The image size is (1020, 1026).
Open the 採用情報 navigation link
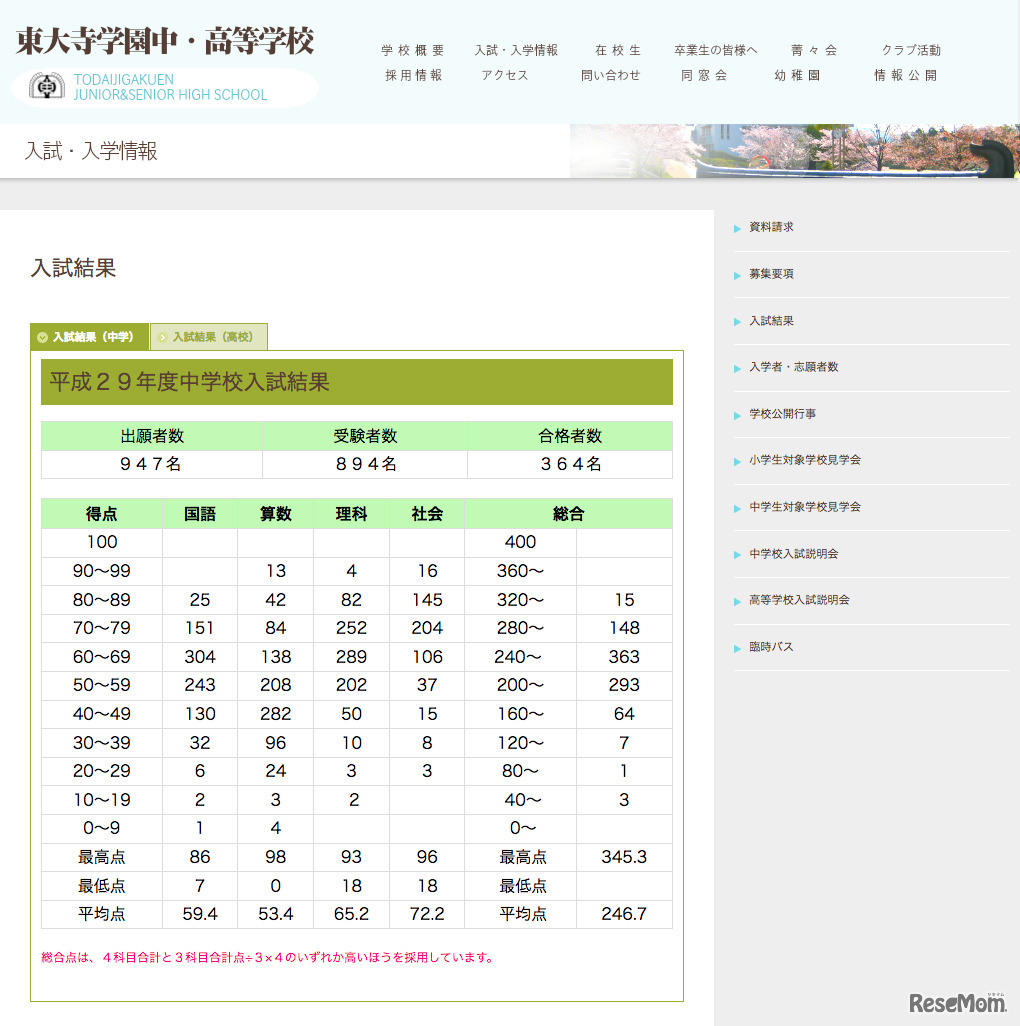[412, 74]
